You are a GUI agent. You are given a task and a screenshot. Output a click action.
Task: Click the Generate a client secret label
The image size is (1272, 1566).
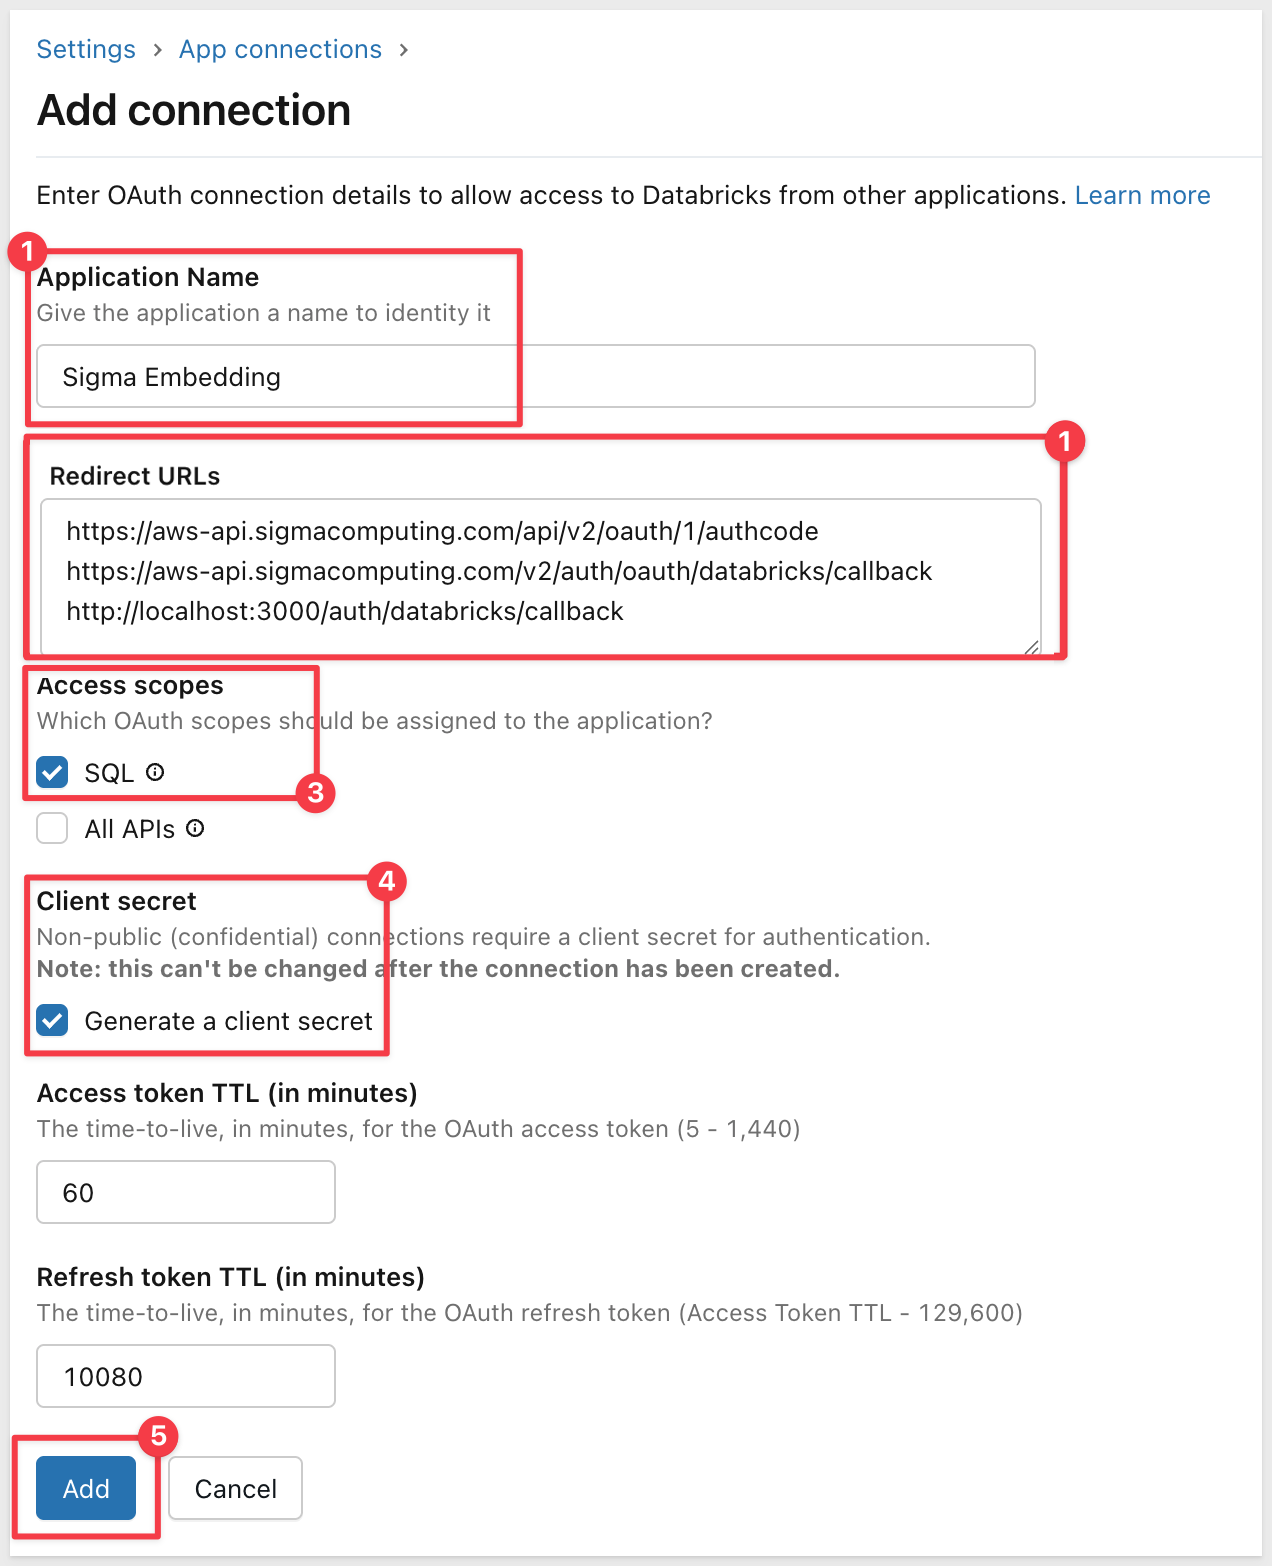[x=228, y=1021]
